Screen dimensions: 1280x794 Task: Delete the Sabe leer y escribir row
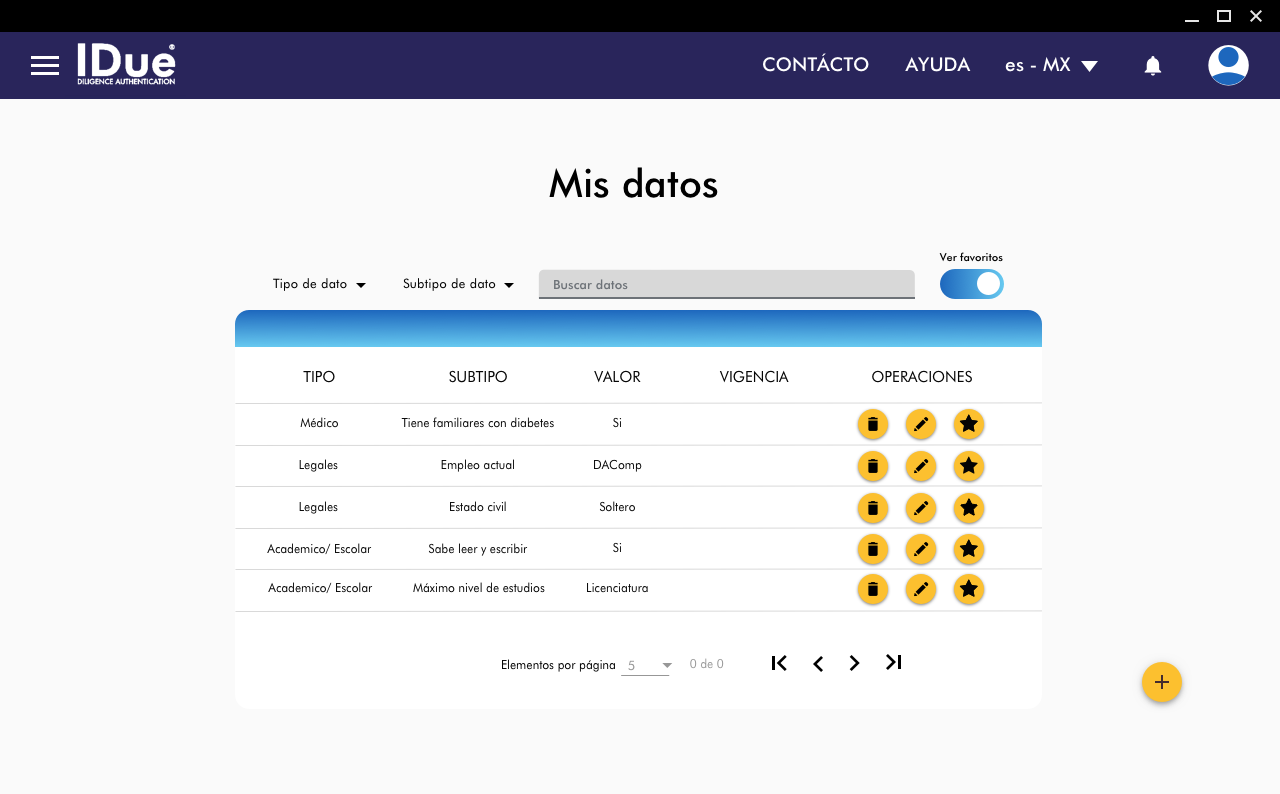(x=872, y=549)
